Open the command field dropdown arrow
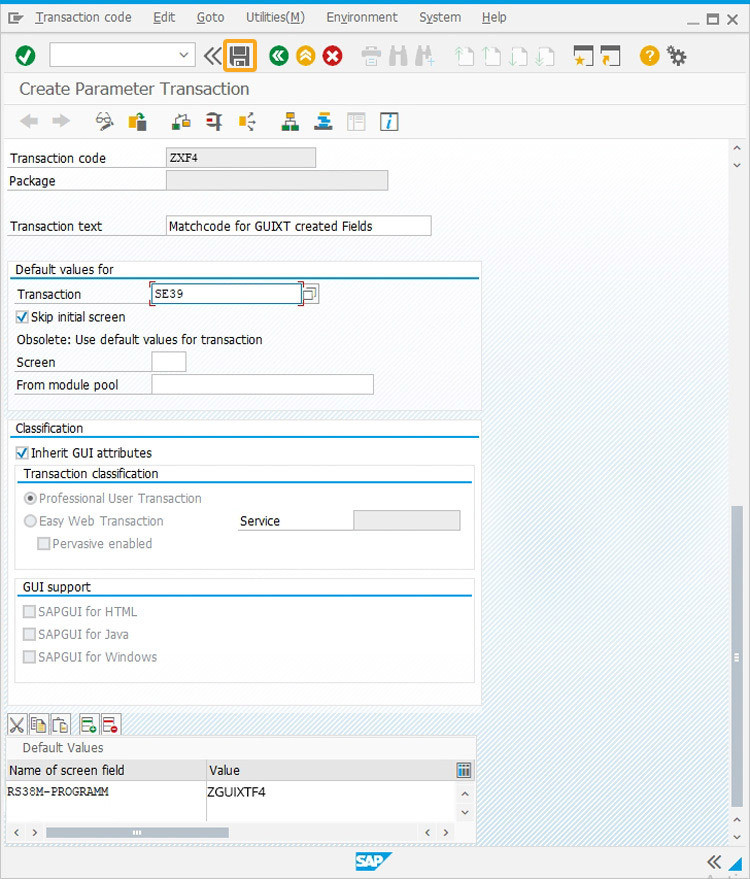 click(x=183, y=55)
